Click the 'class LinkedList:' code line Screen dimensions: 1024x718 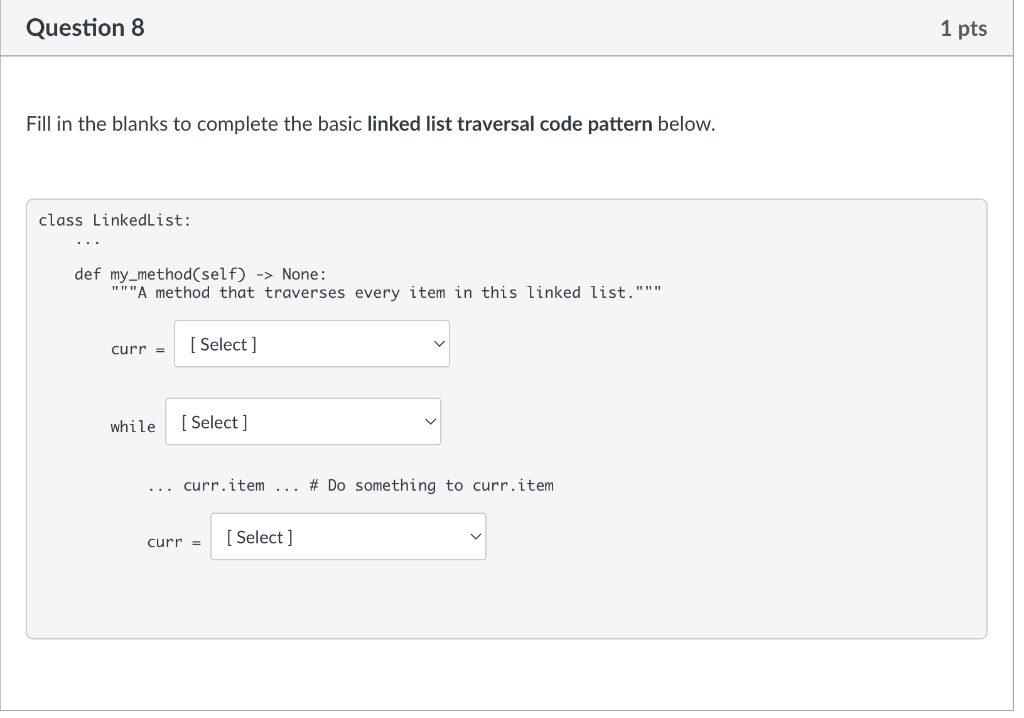pos(114,219)
